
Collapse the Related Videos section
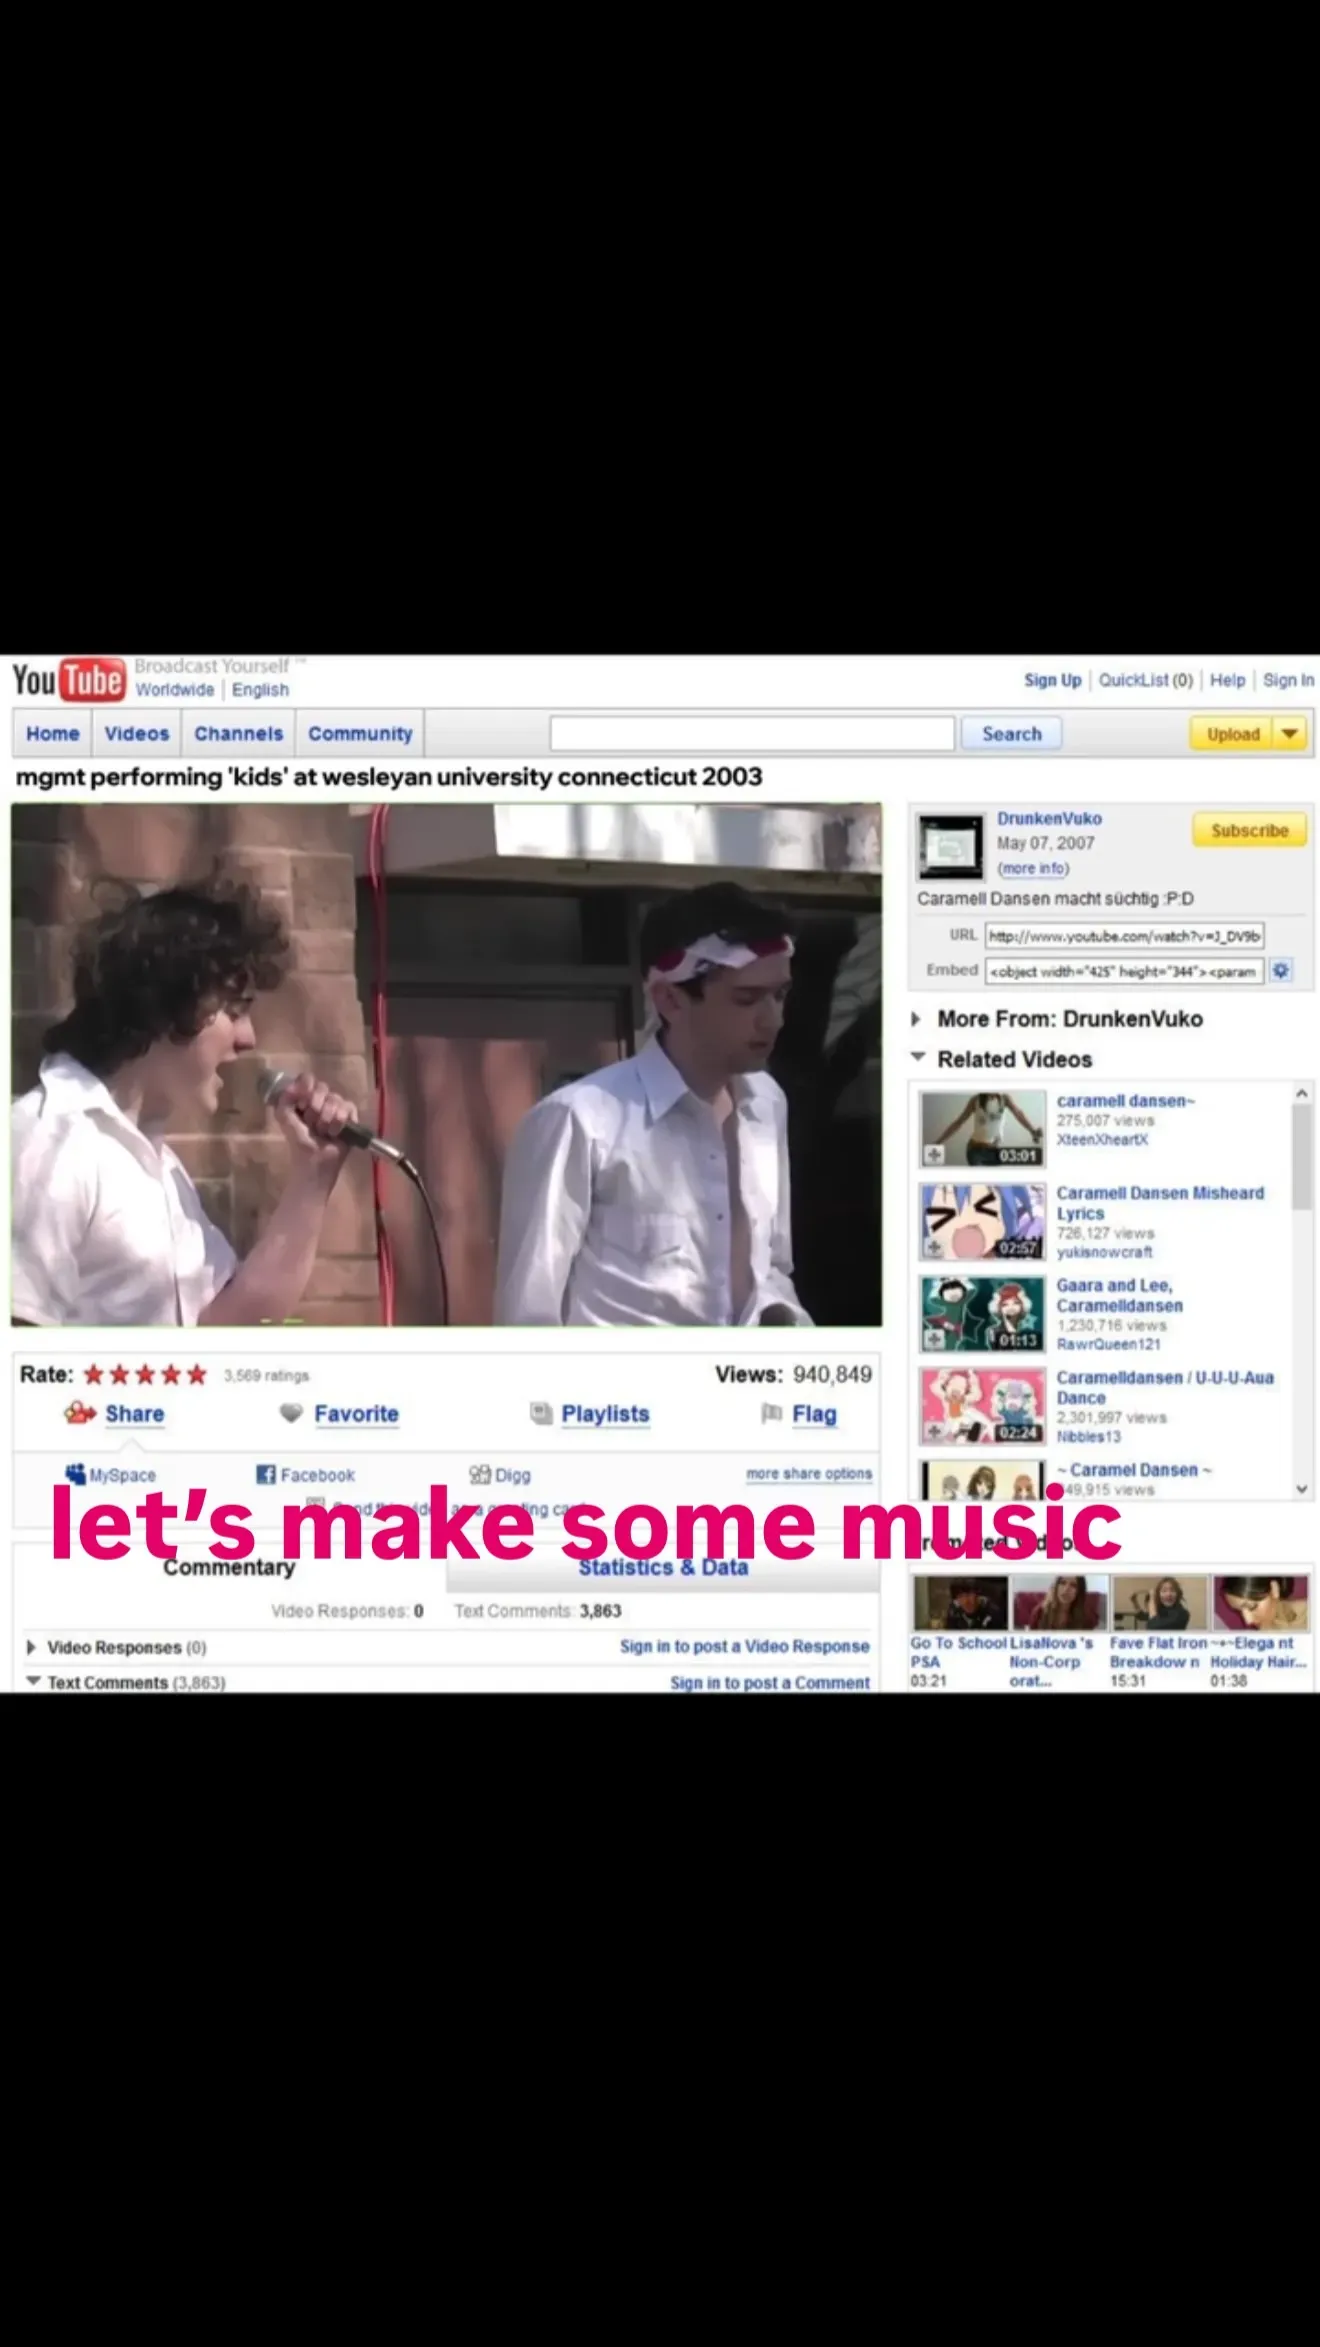coord(917,1058)
